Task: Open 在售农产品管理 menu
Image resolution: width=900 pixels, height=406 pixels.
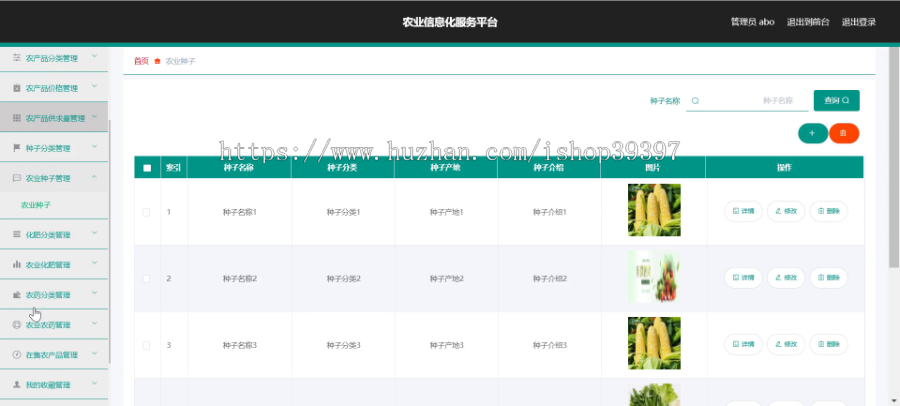Action: click(x=54, y=354)
